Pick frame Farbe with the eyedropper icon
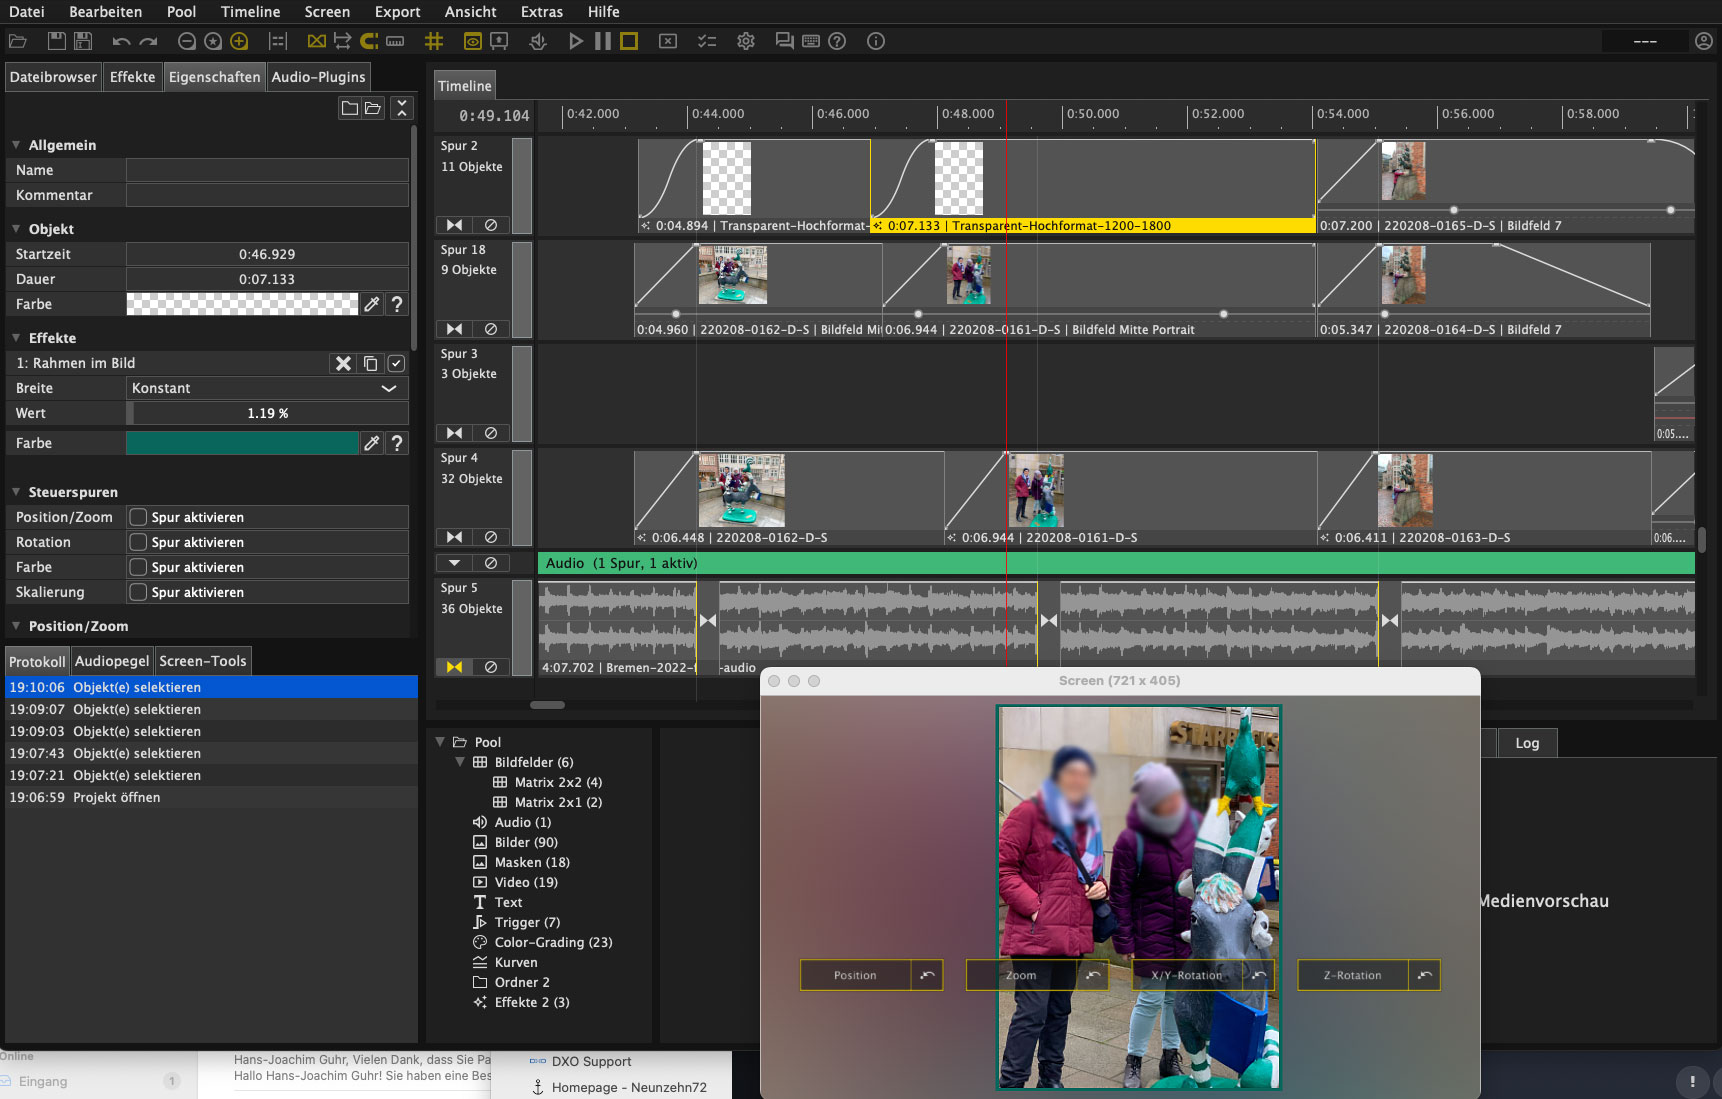 tap(372, 443)
